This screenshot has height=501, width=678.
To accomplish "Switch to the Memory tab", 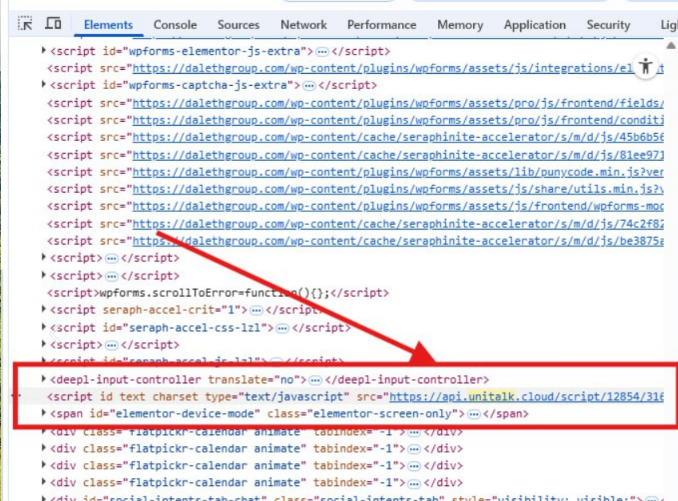I will 460,25.
